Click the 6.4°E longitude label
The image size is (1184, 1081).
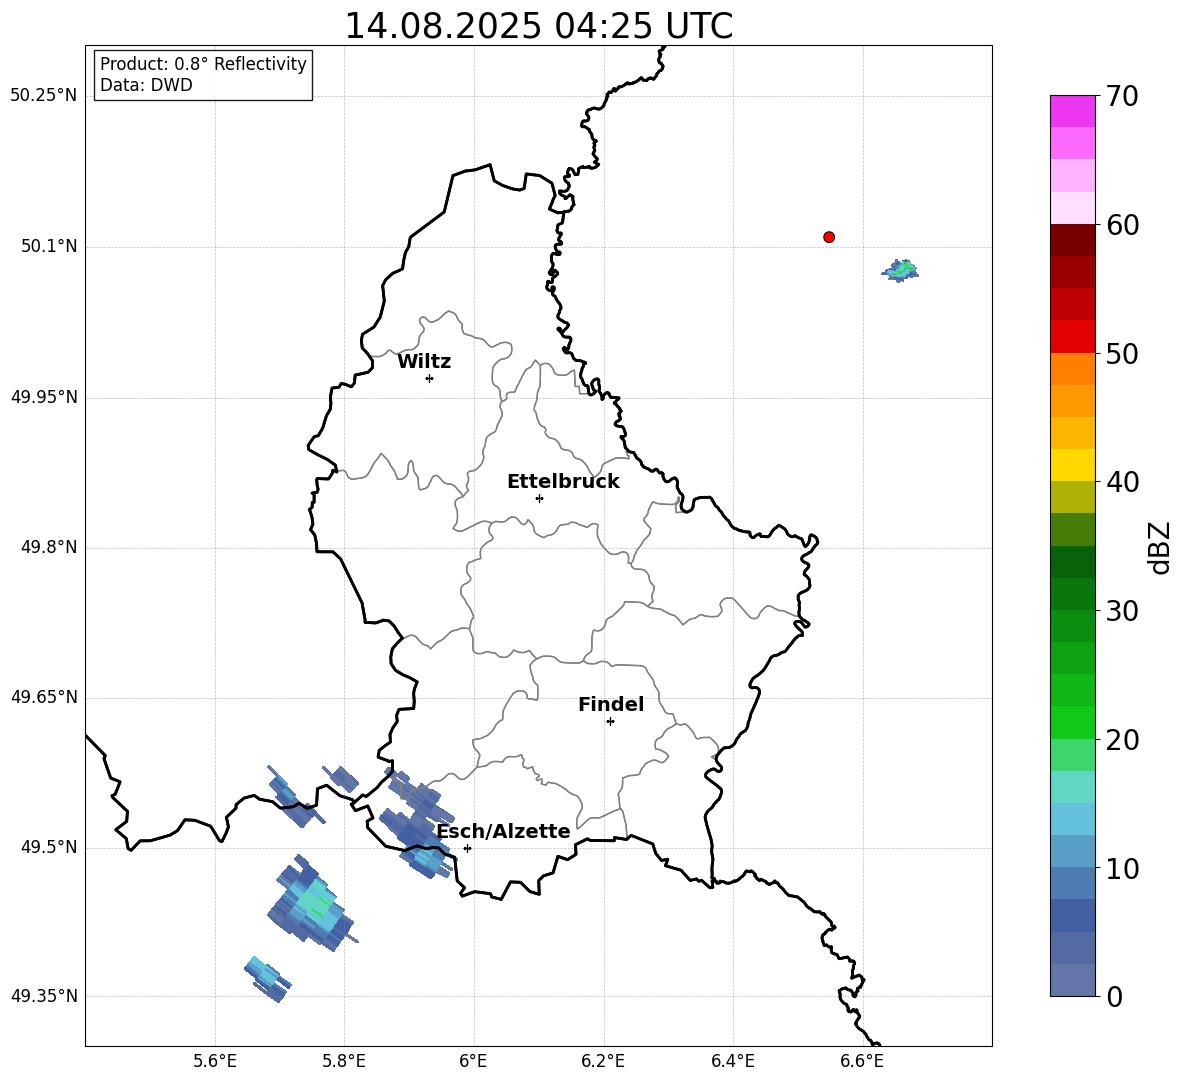[732, 1061]
